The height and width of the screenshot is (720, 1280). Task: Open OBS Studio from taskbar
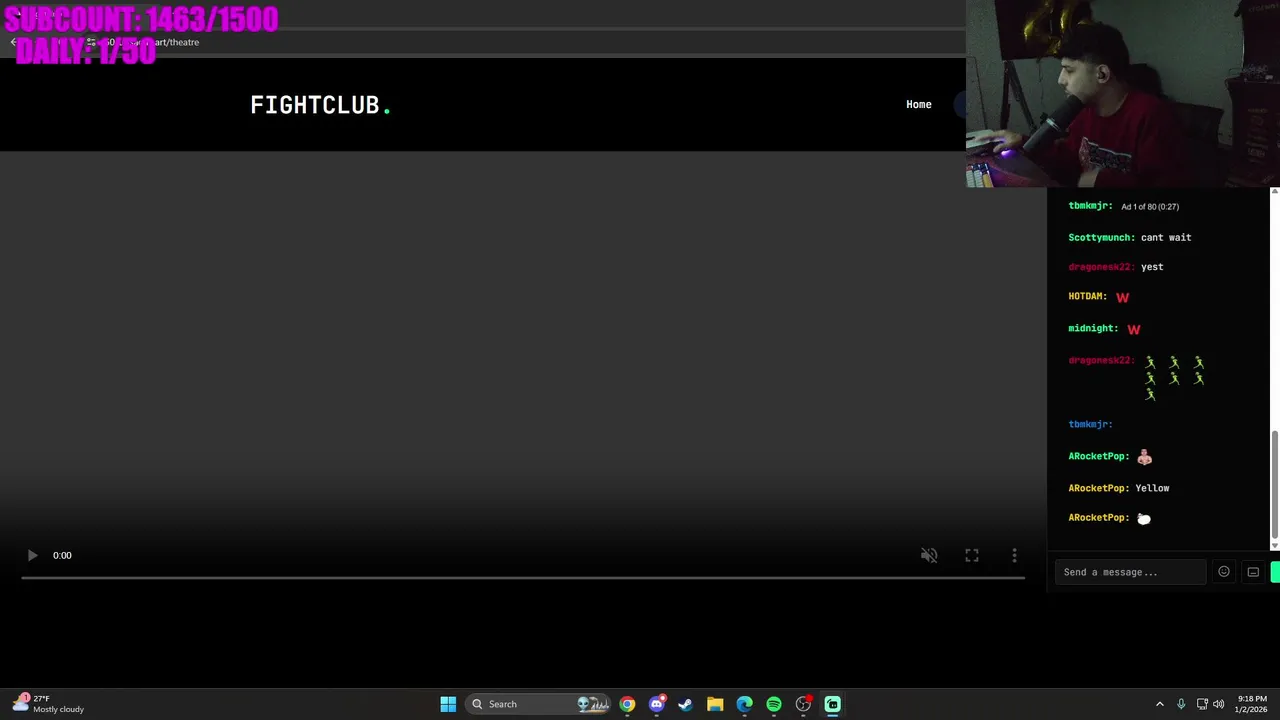pyautogui.click(x=803, y=704)
